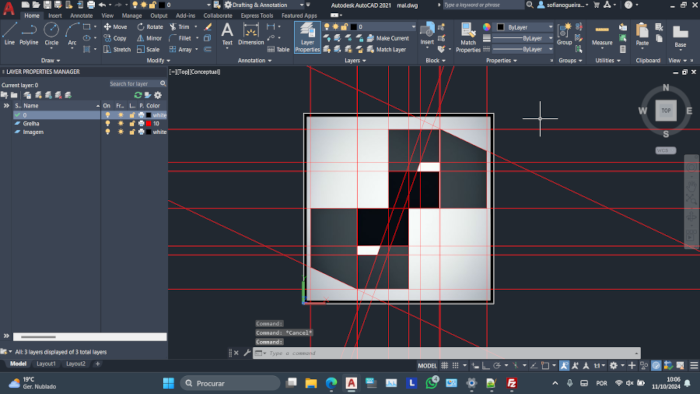Freeze the Imagem layer
The image size is (700, 394).
[121, 132]
